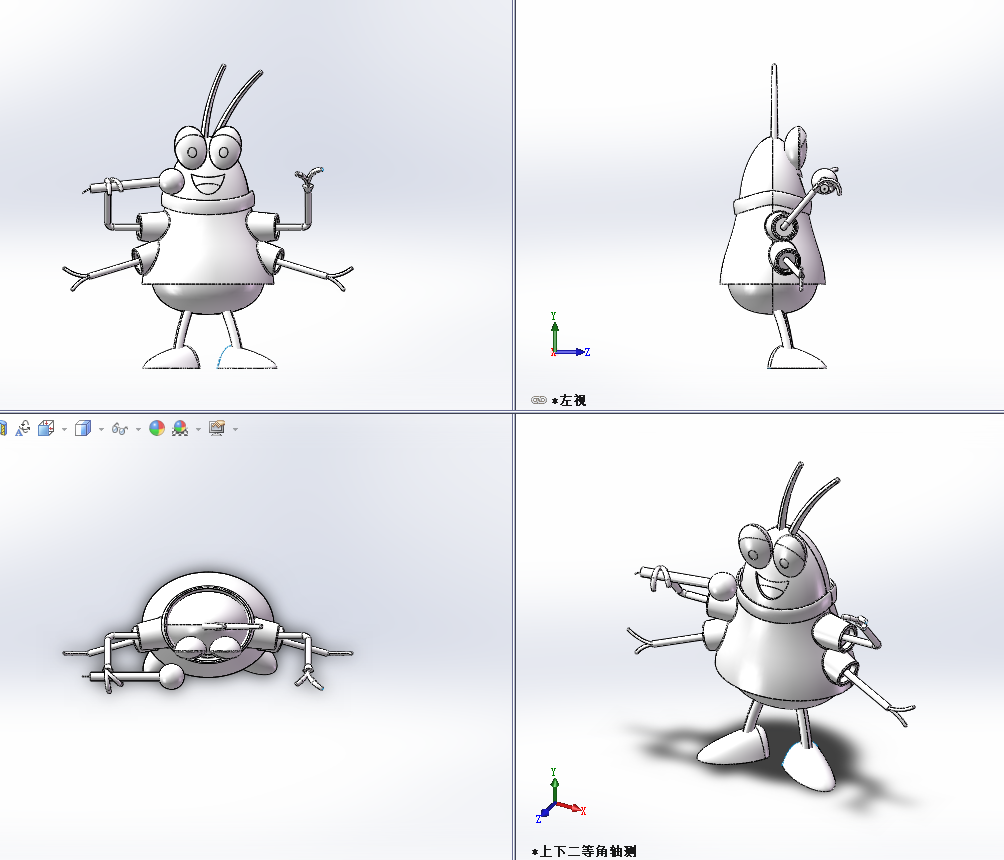Click the *上下二等角轴测 viewport label
1004x860 pixels.
(x=584, y=851)
